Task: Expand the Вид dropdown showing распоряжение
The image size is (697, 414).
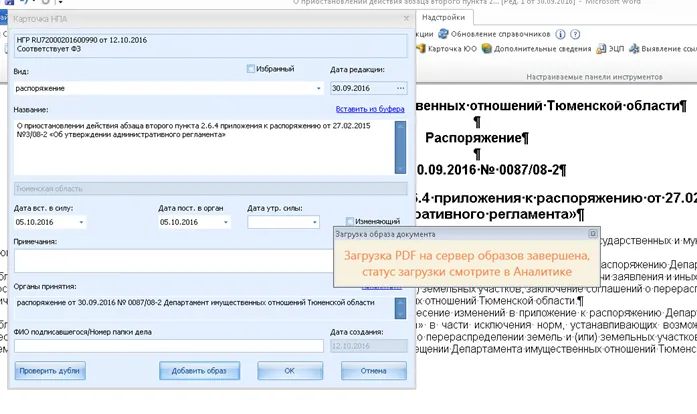Action: (318, 88)
